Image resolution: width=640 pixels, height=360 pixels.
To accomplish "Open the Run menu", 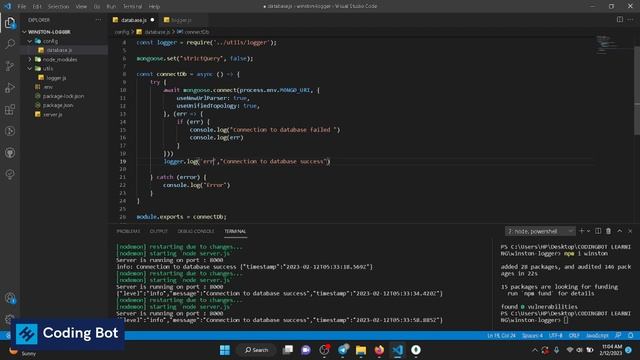I will click(x=111, y=7).
